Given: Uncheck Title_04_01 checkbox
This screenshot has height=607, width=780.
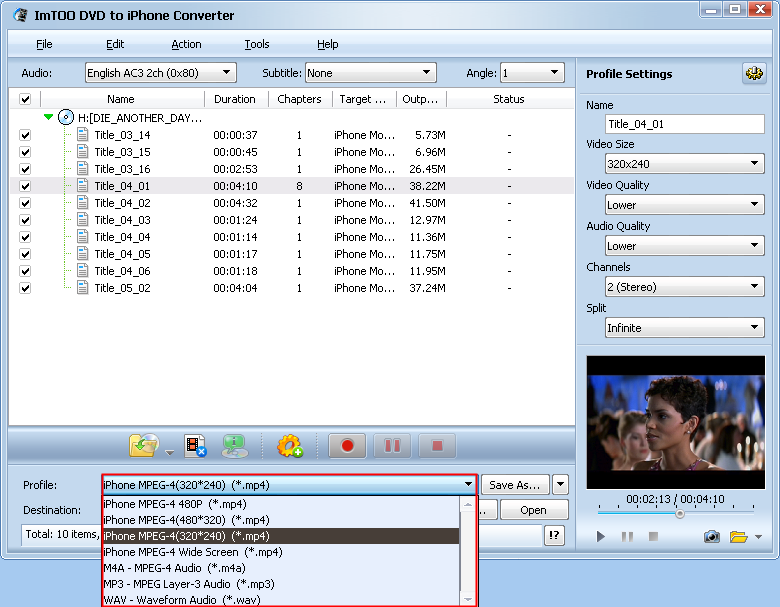Looking at the screenshot, I should [25, 186].
